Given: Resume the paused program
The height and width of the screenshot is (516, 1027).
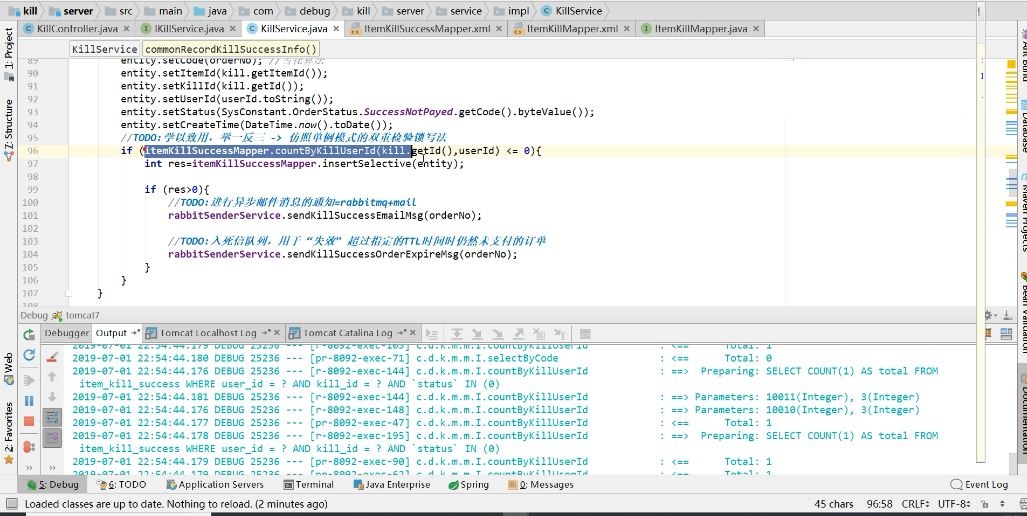Looking at the screenshot, I should (28, 380).
